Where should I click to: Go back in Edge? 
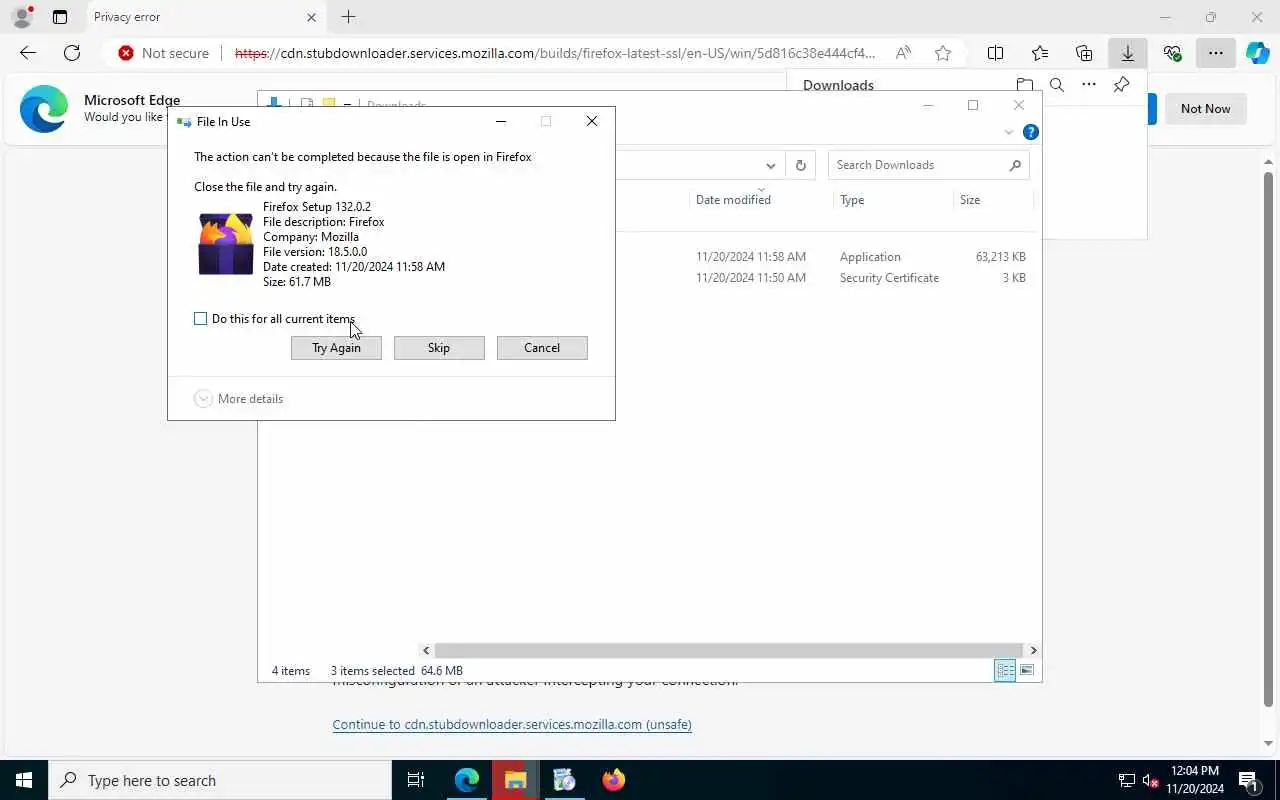(x=28, y=53)
